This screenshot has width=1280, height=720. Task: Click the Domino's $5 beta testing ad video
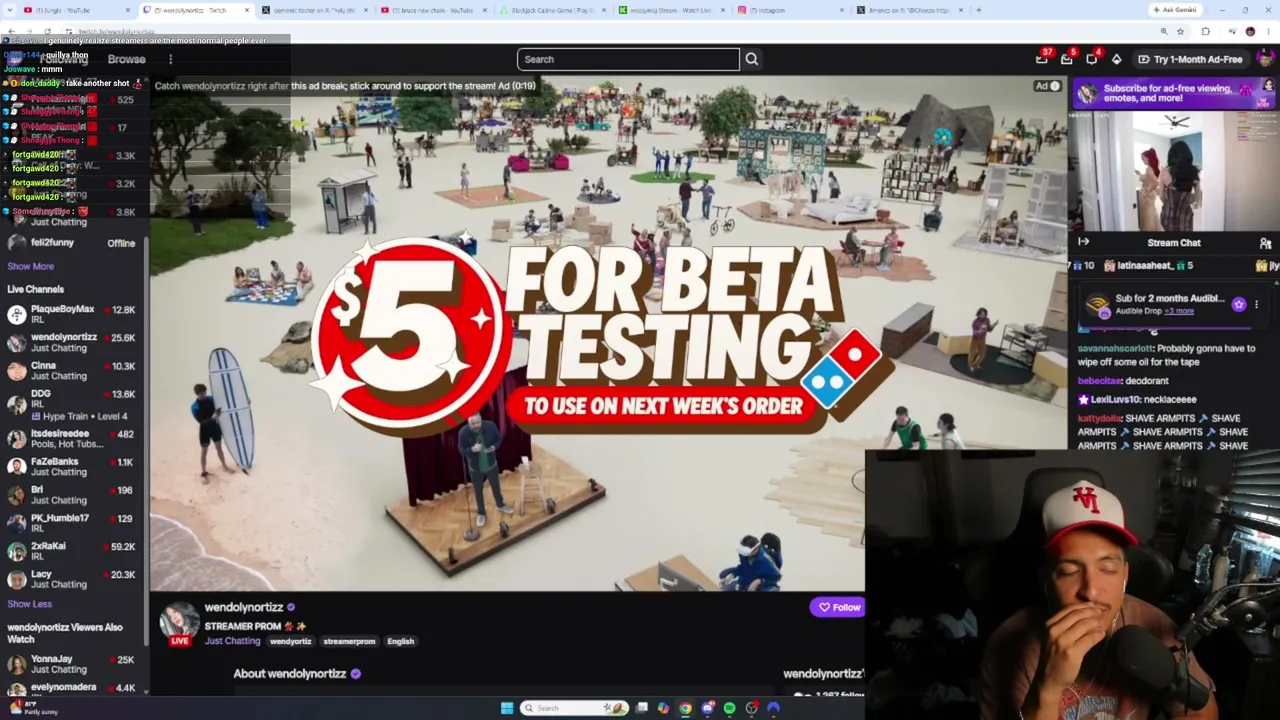coord(609,333)
